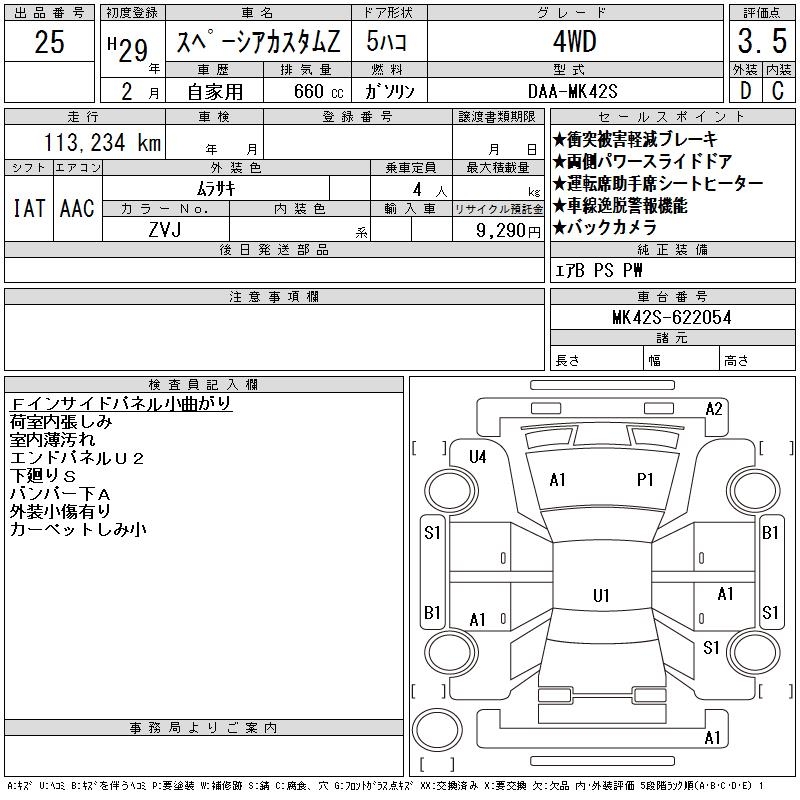The width and height of the screenshot is (800, 800).
Task: Click the A1 marker beside the P1 marker
Action: pyautogui.click(x=558, y=480)
